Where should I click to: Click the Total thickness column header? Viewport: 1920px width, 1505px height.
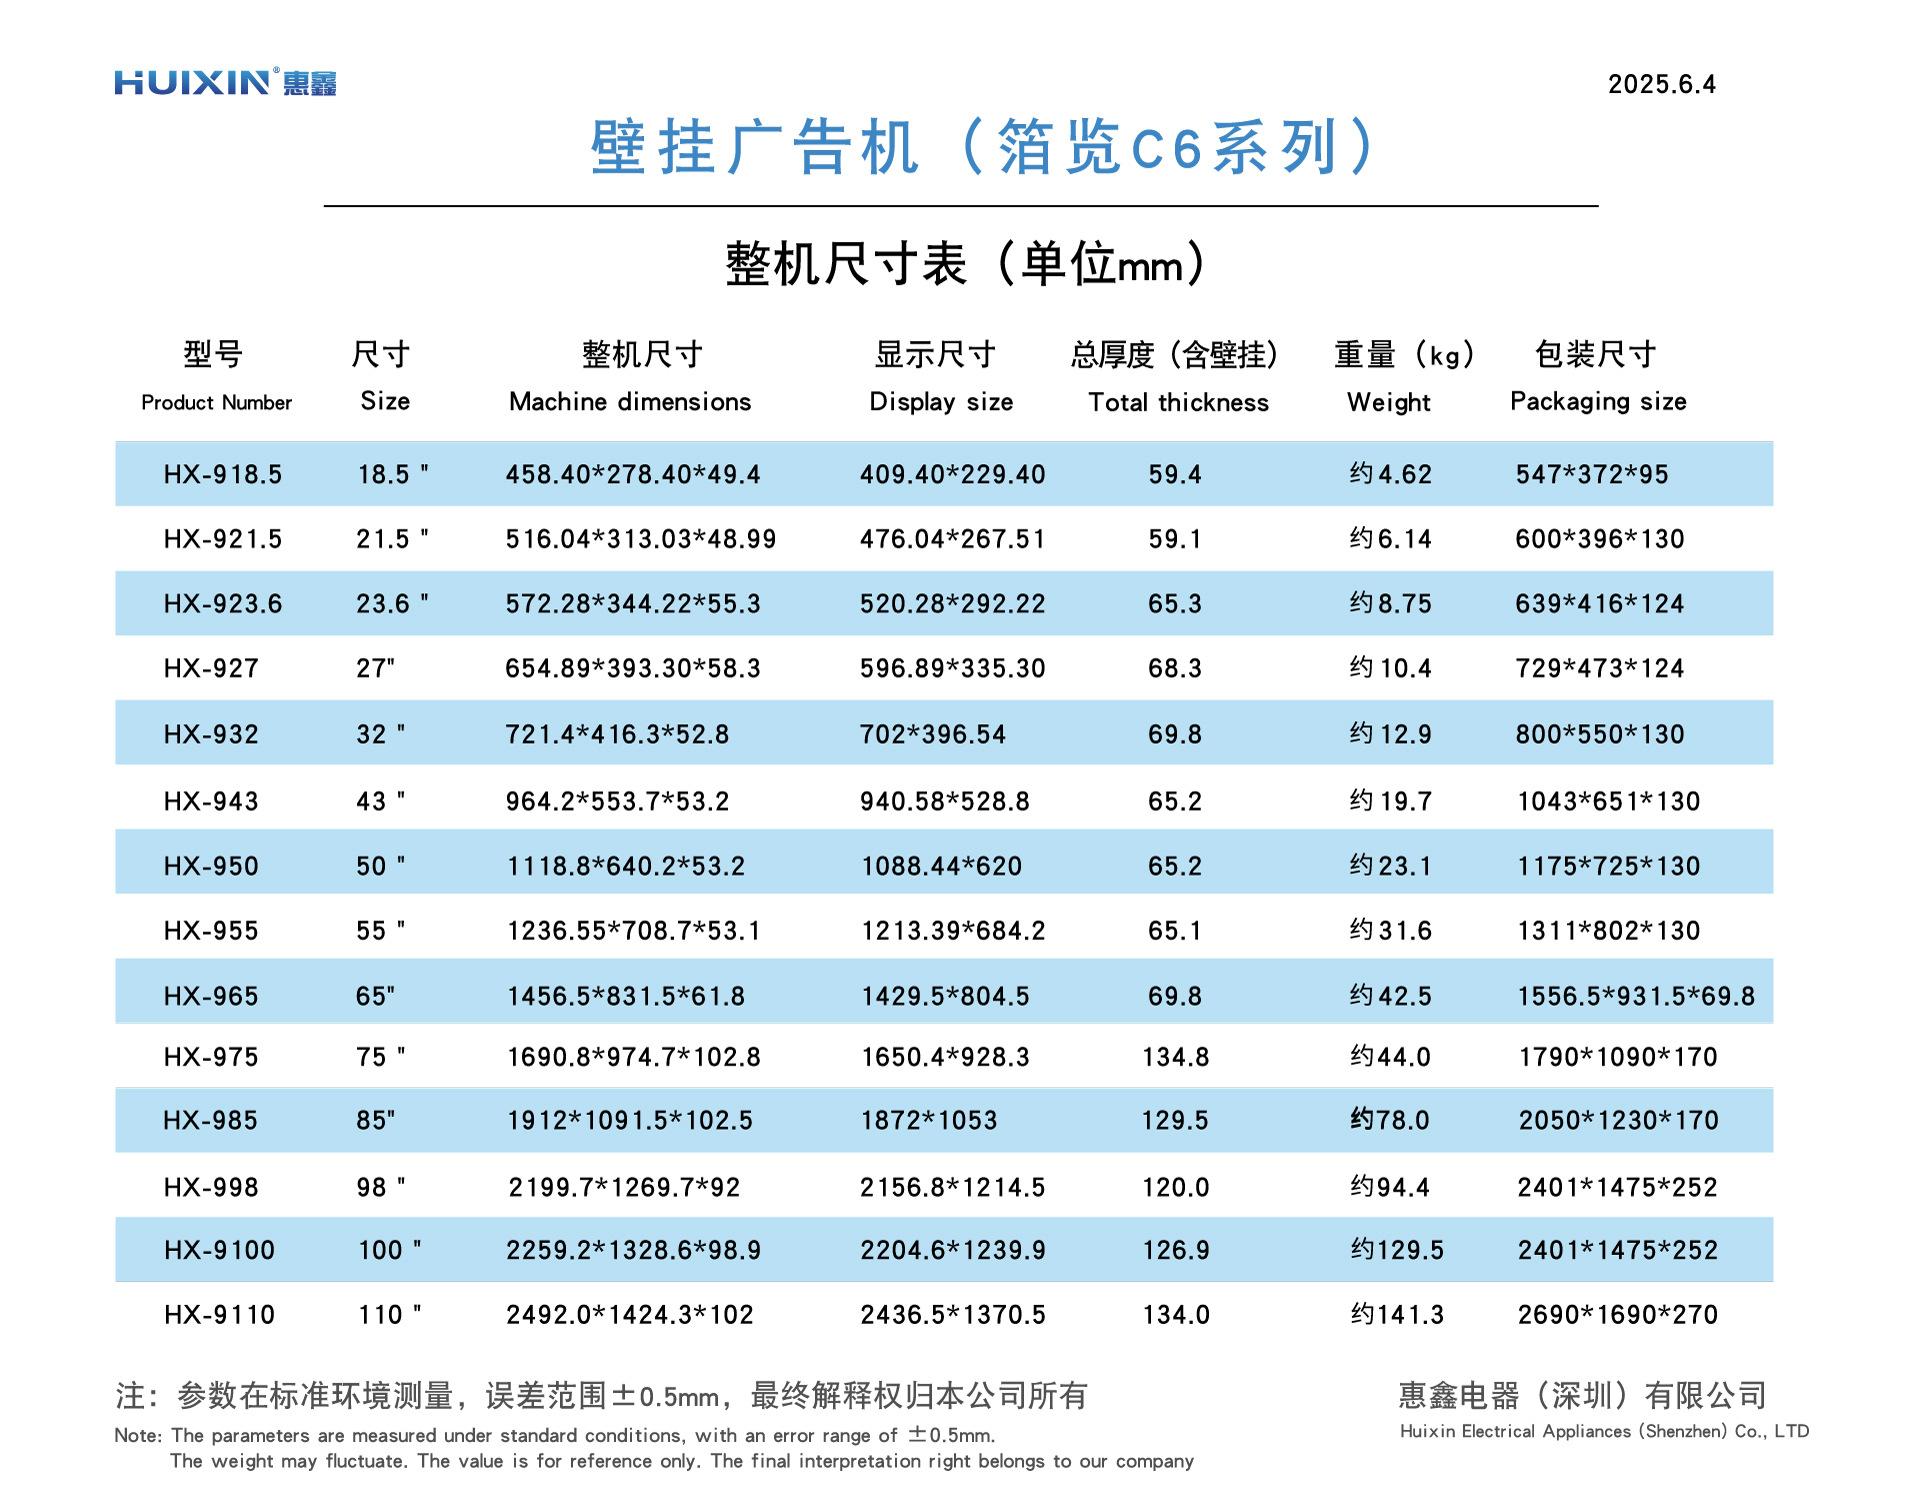pos(1178,402)
